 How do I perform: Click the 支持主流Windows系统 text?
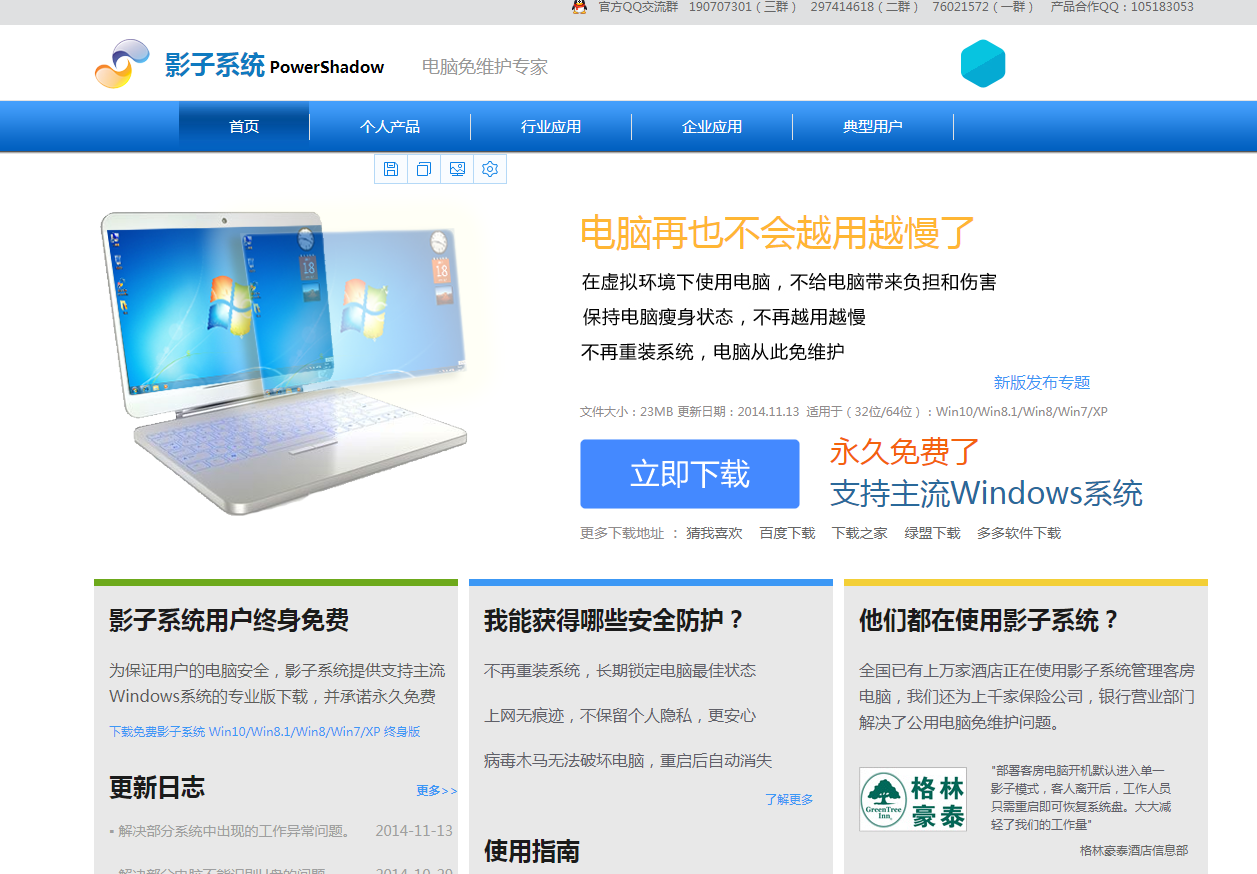(x=986, y=493)
